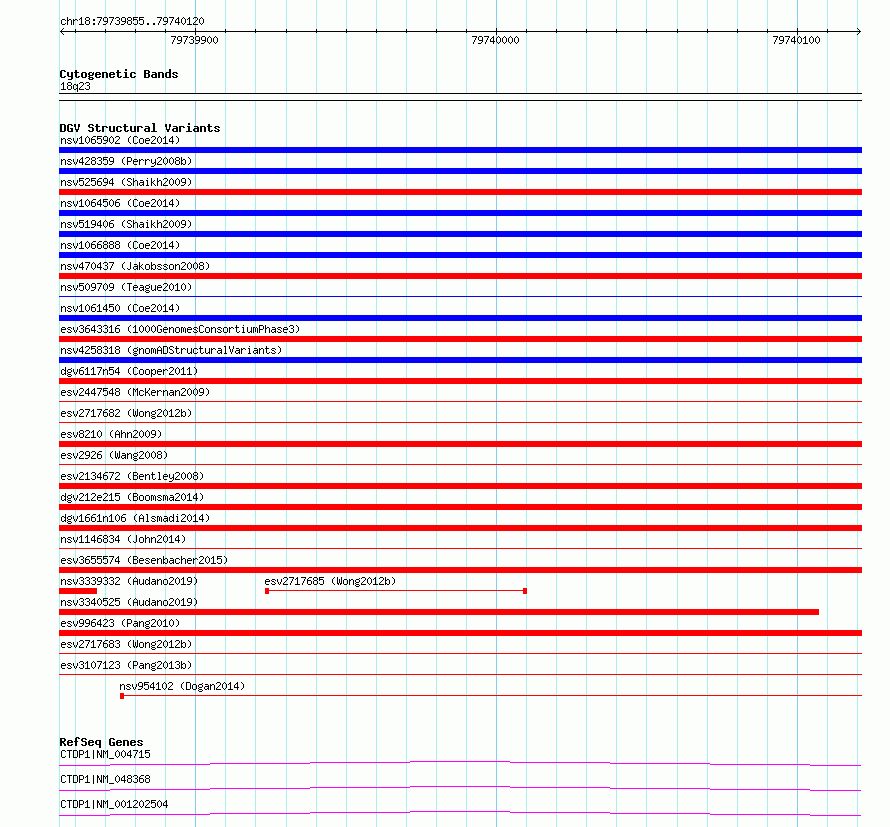Click the thin blue line under nsv509709
Viewport: 890px width, 827px height.
click(x=460, y=296)
